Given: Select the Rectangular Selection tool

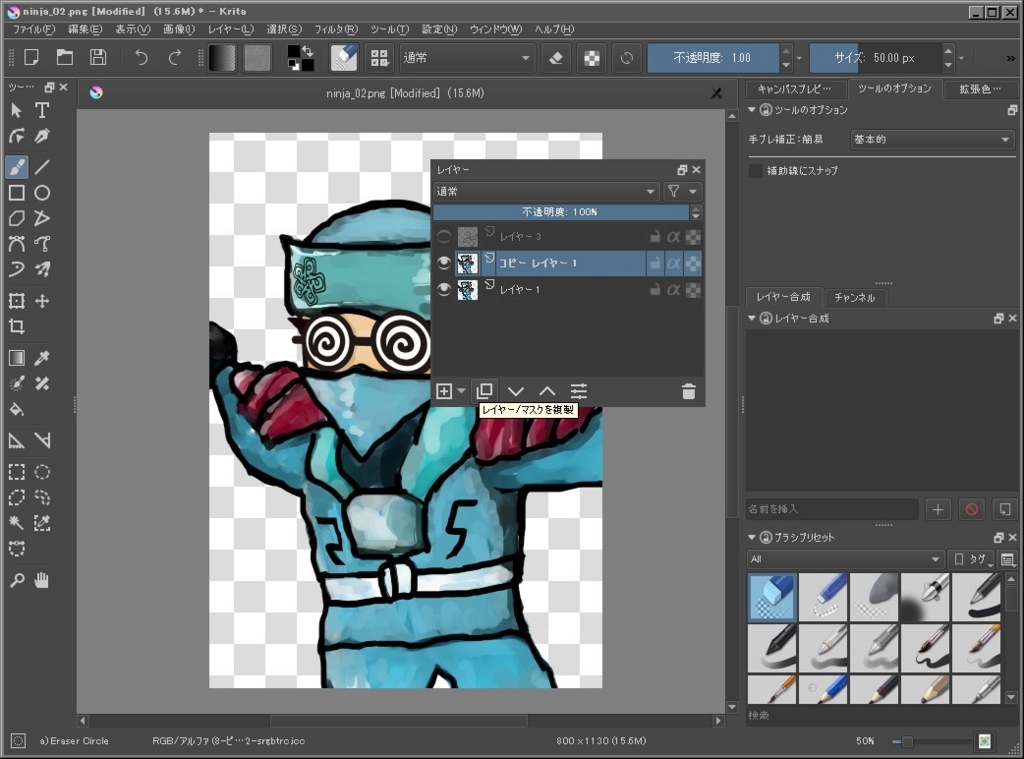Looking at the screenshot, I should pos(16,472).
